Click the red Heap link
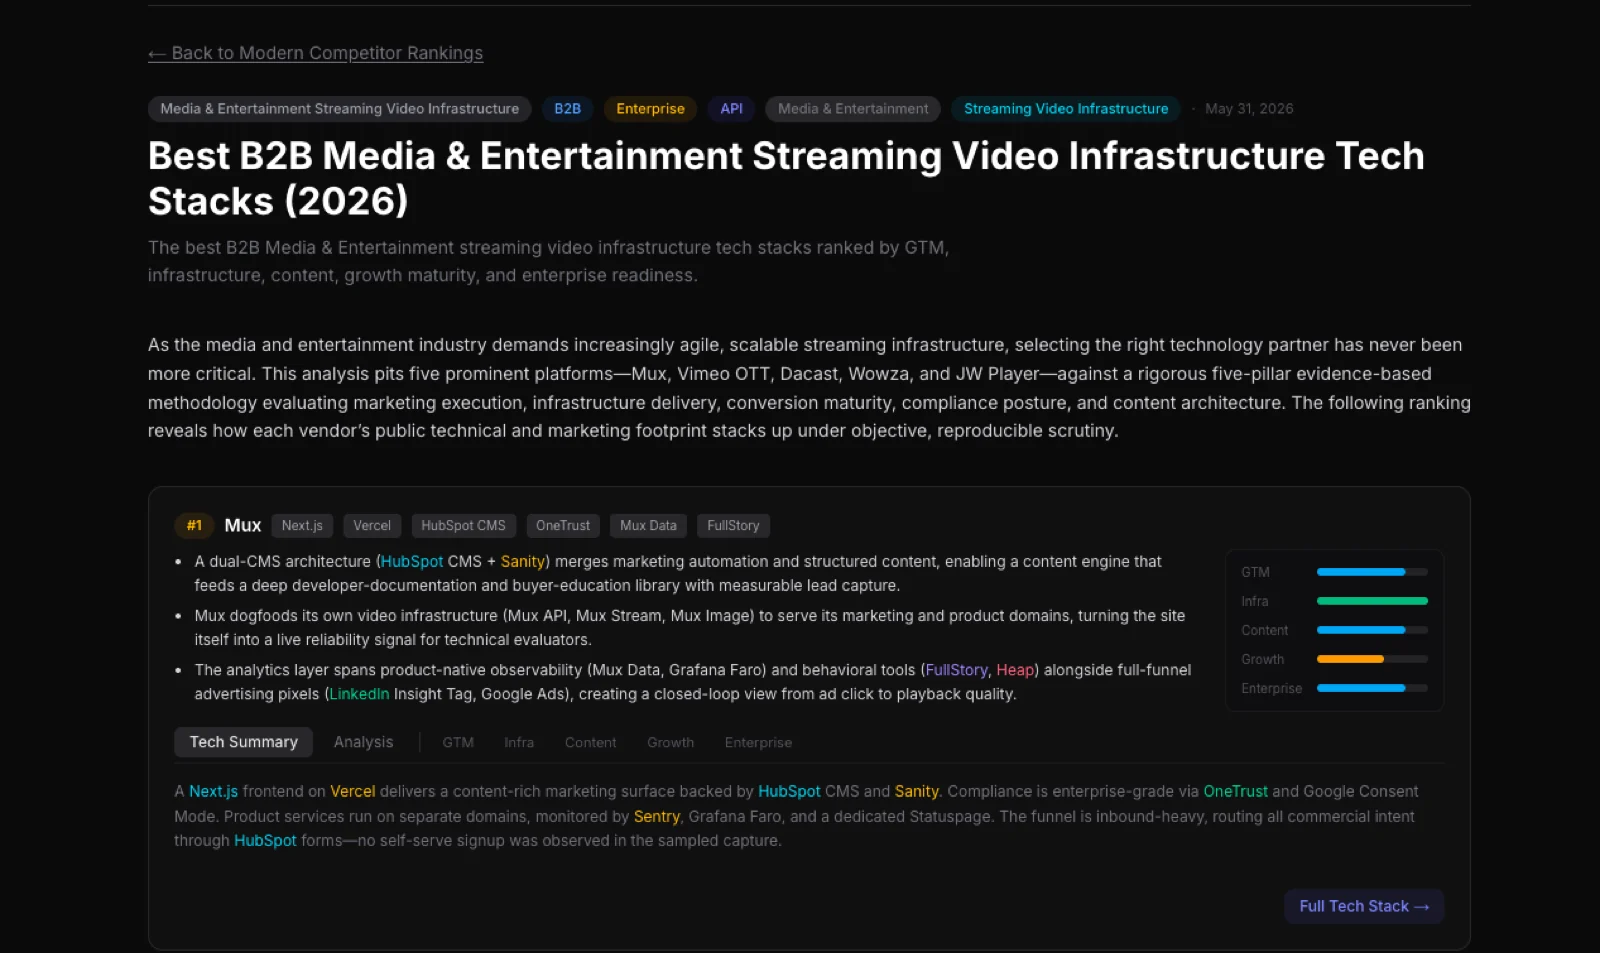 (x=1015, y=670)
